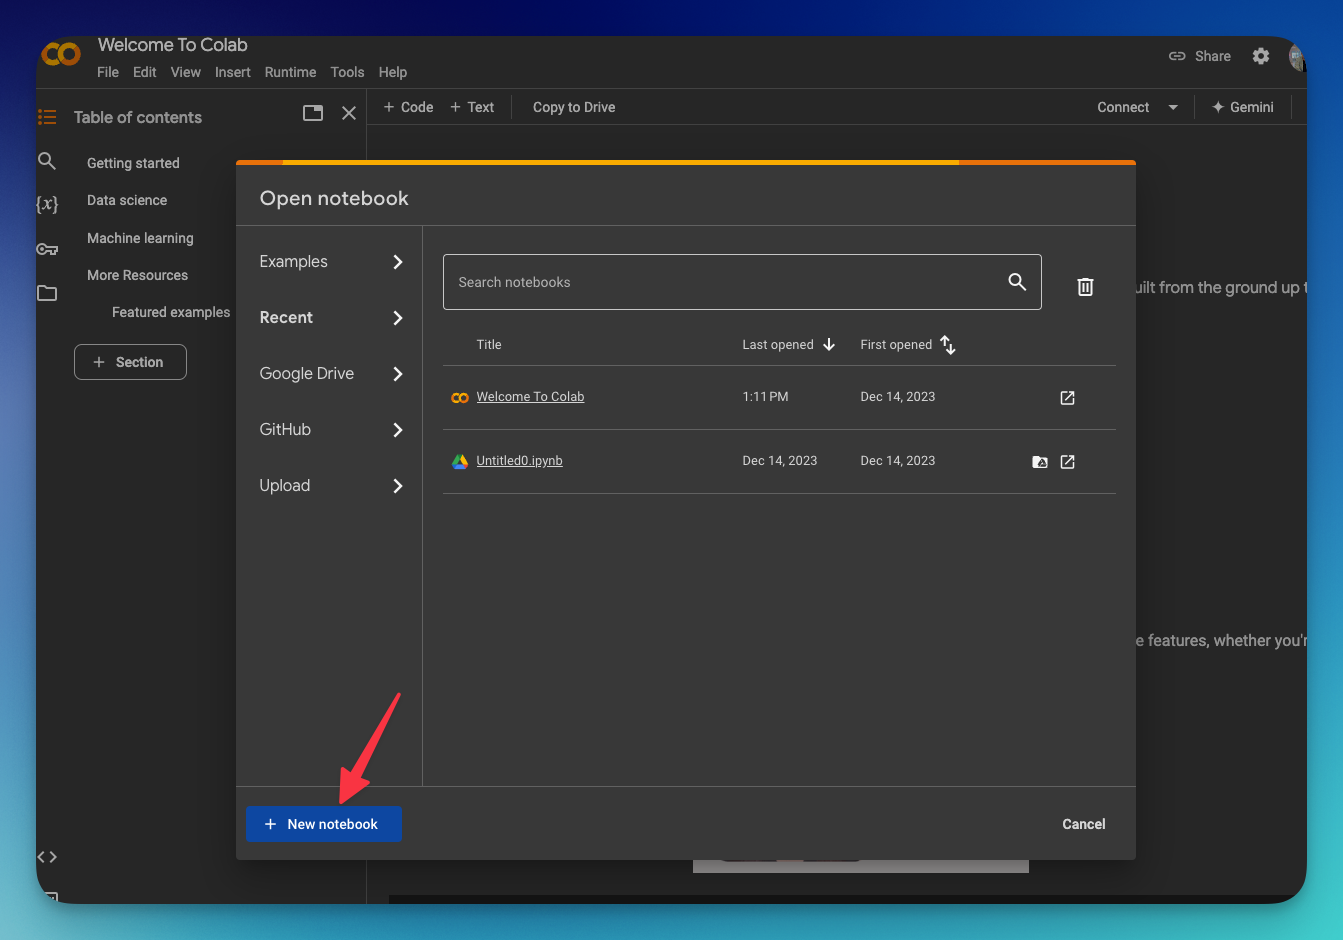Close the Table of contents panel
The image size is (1343, 940).
click(349, 113)
